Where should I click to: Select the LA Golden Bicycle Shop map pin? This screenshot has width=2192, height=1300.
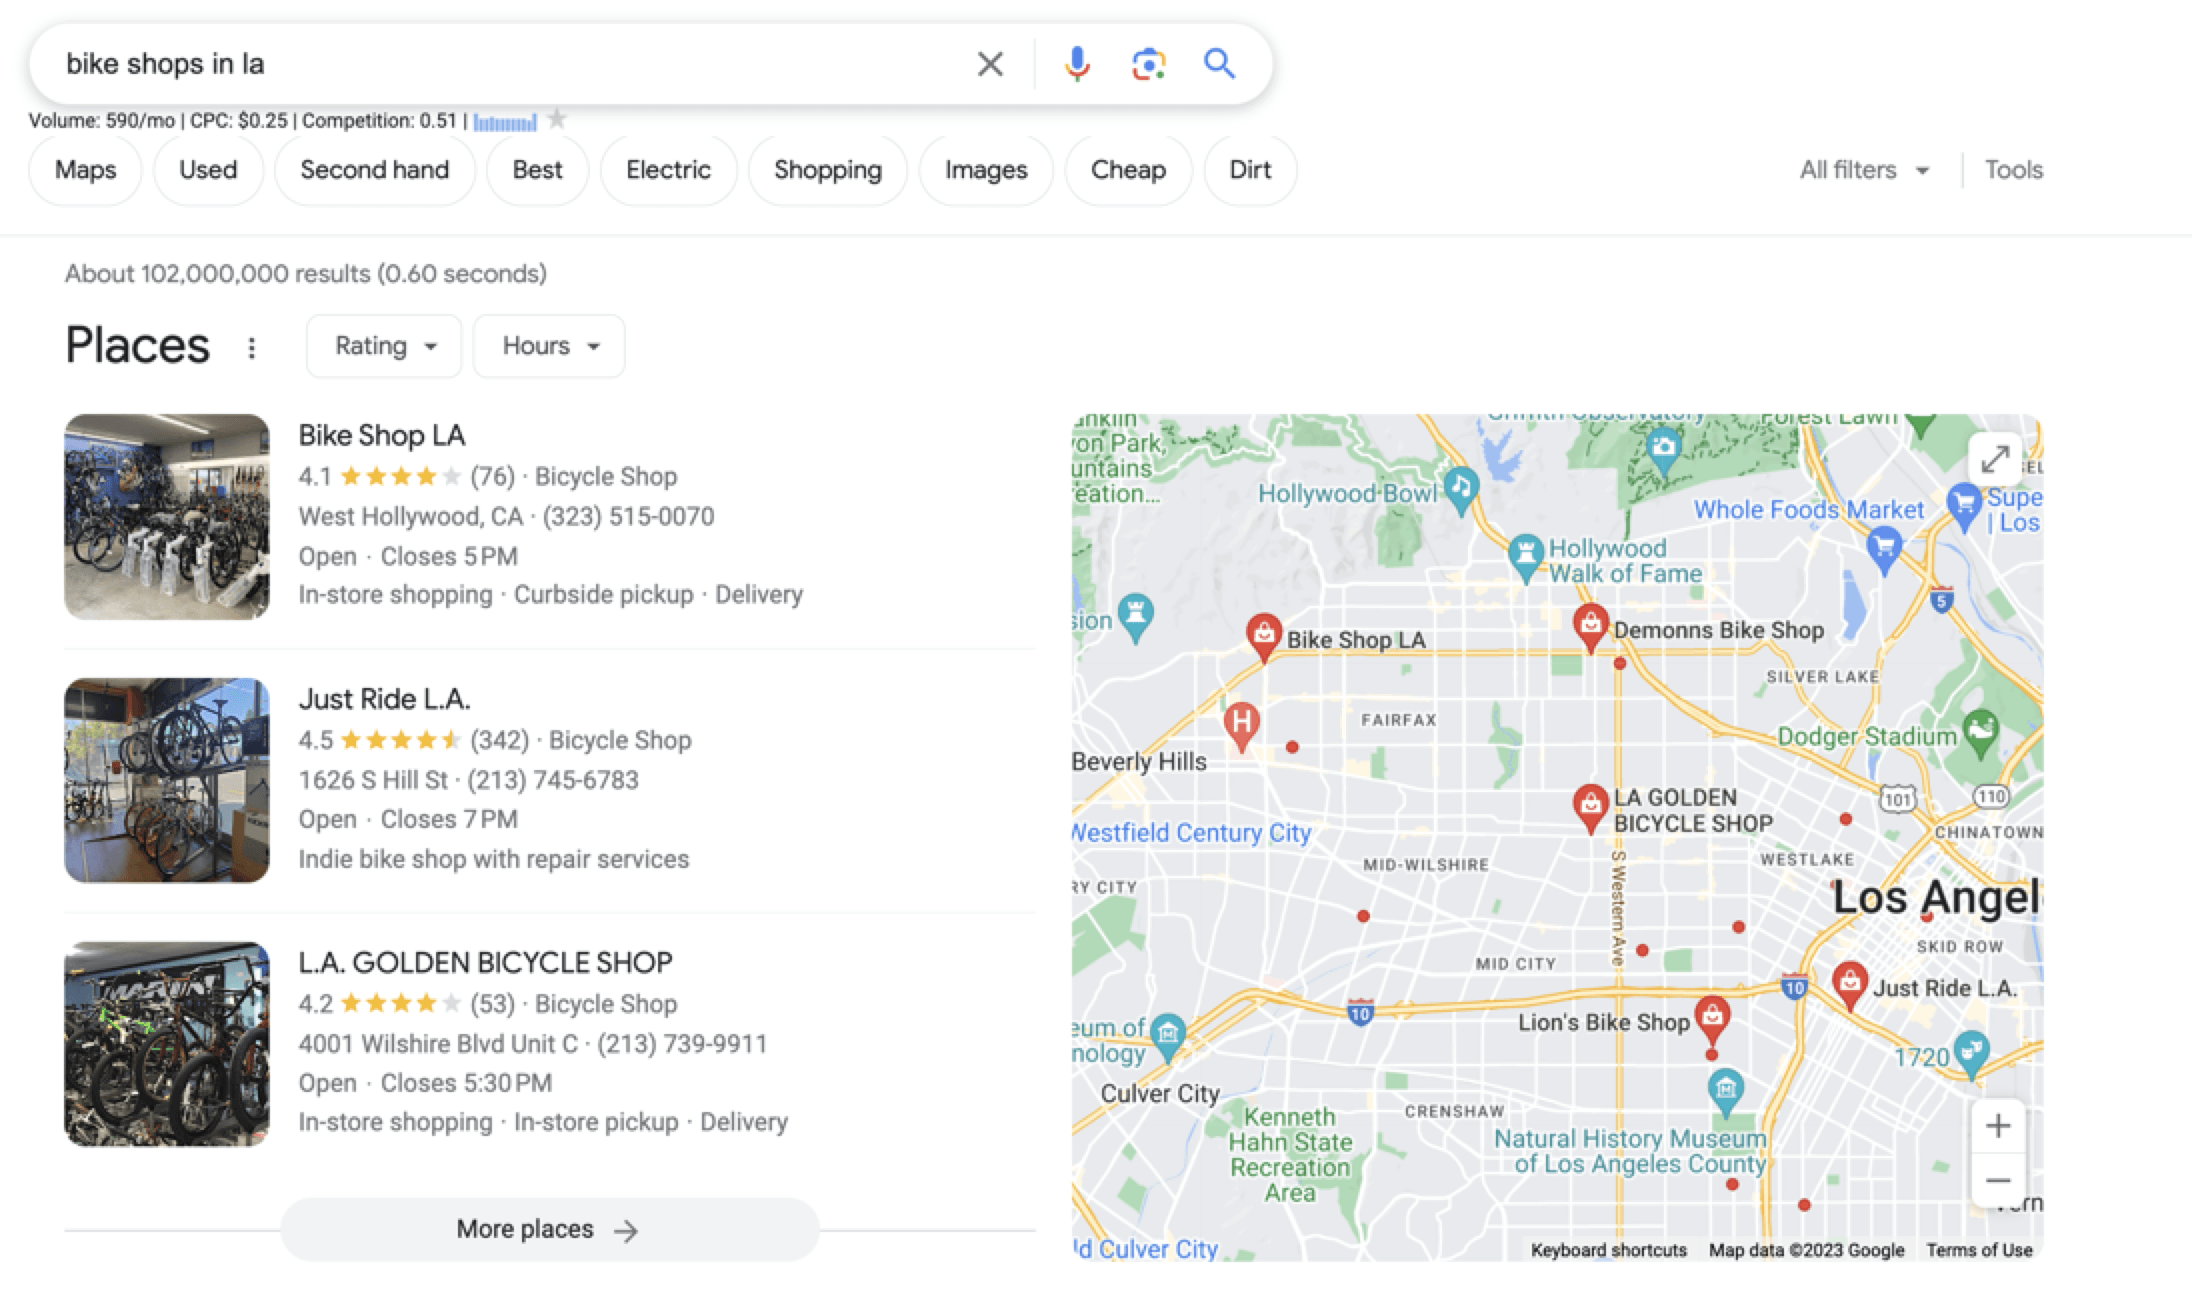tap(1590, 808)
